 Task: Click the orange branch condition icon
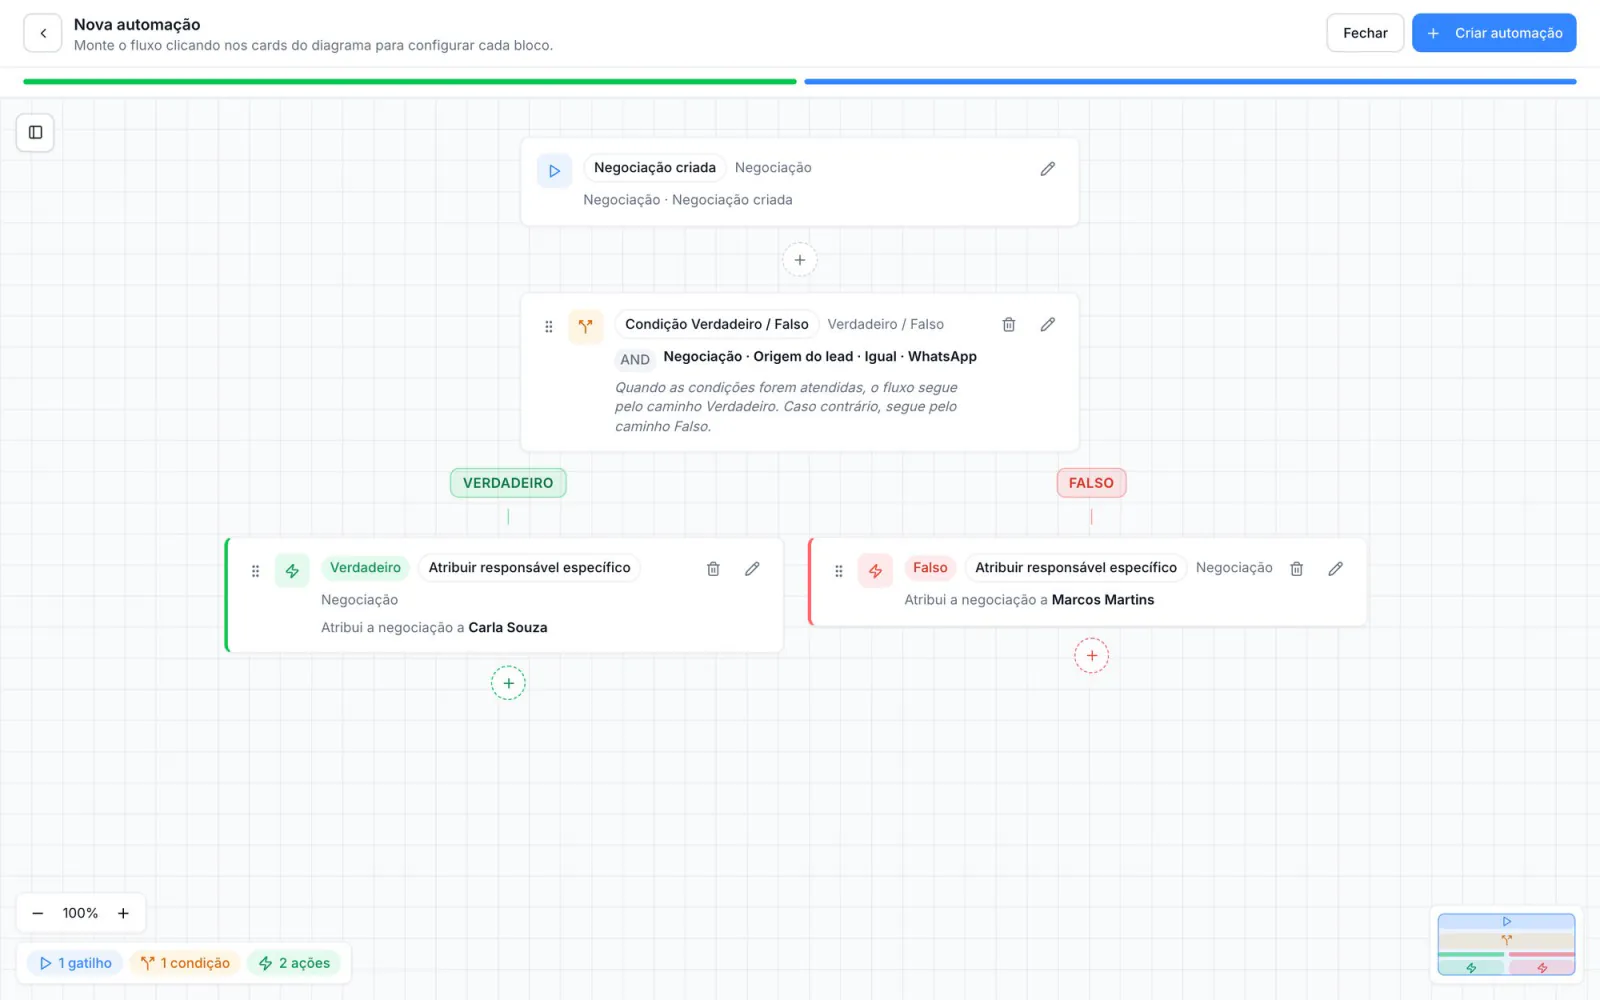(x=586, y=326)
